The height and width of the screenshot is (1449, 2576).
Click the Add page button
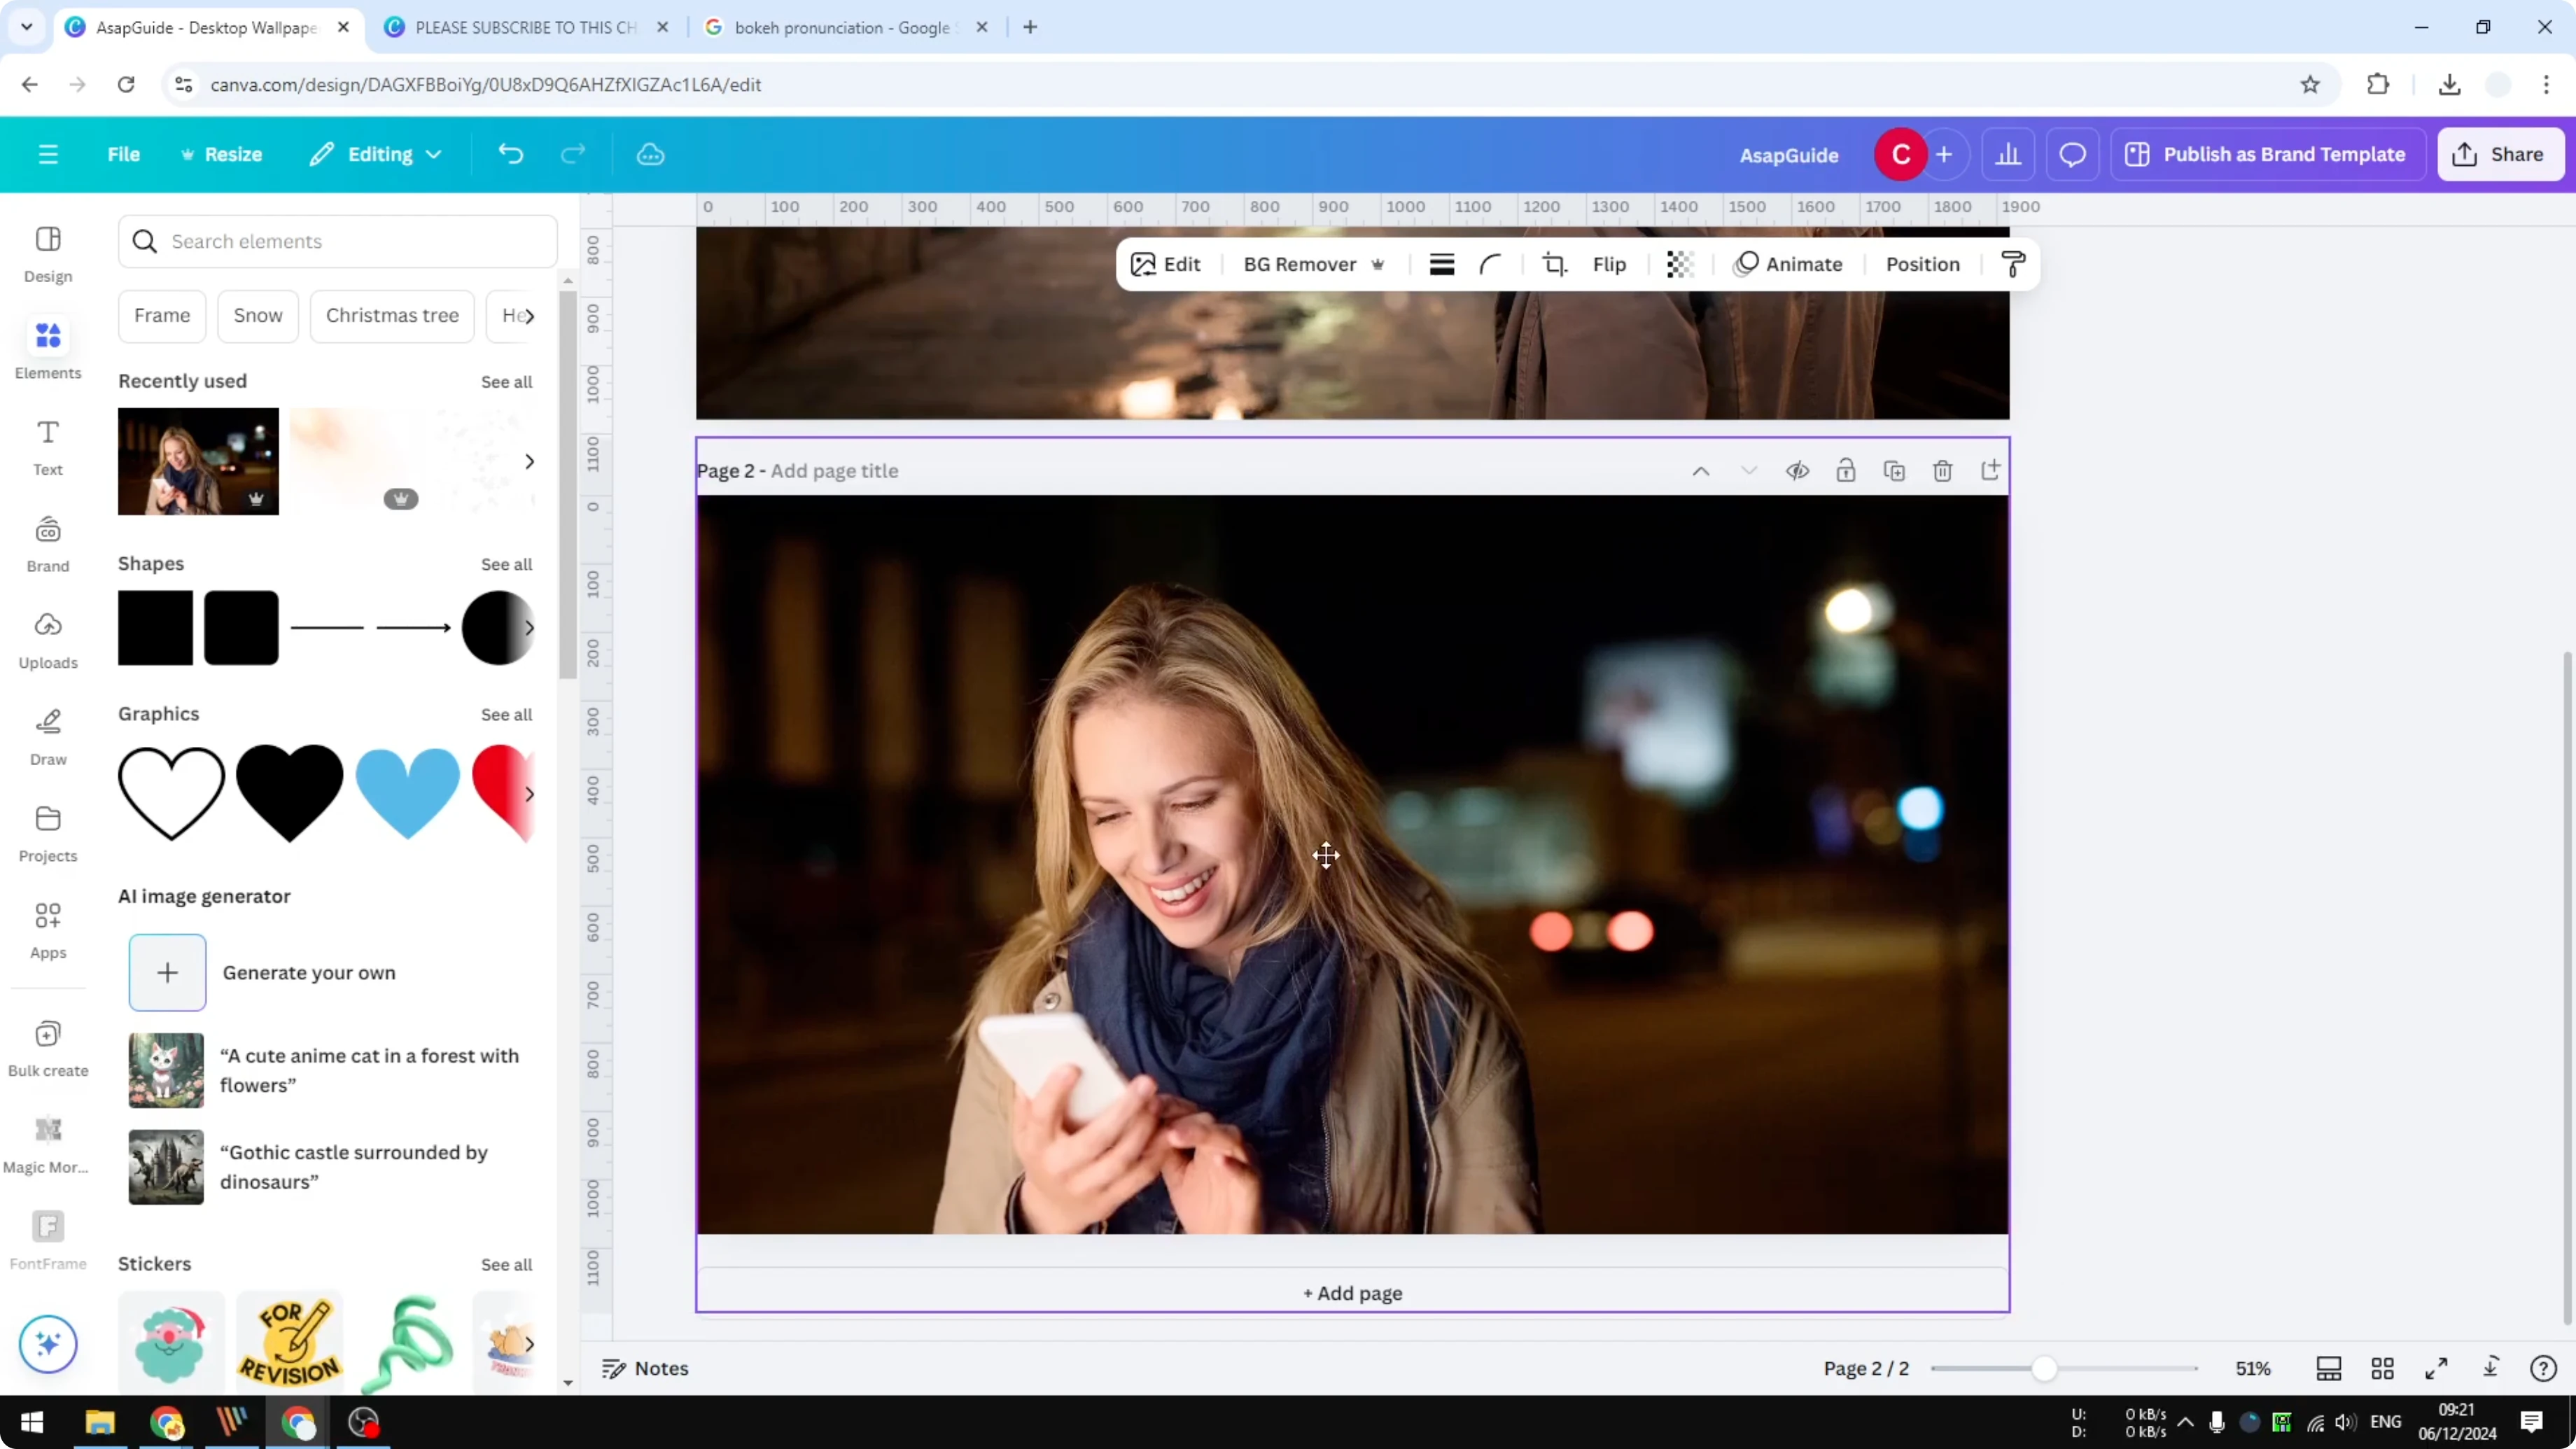point(1352,1292)
